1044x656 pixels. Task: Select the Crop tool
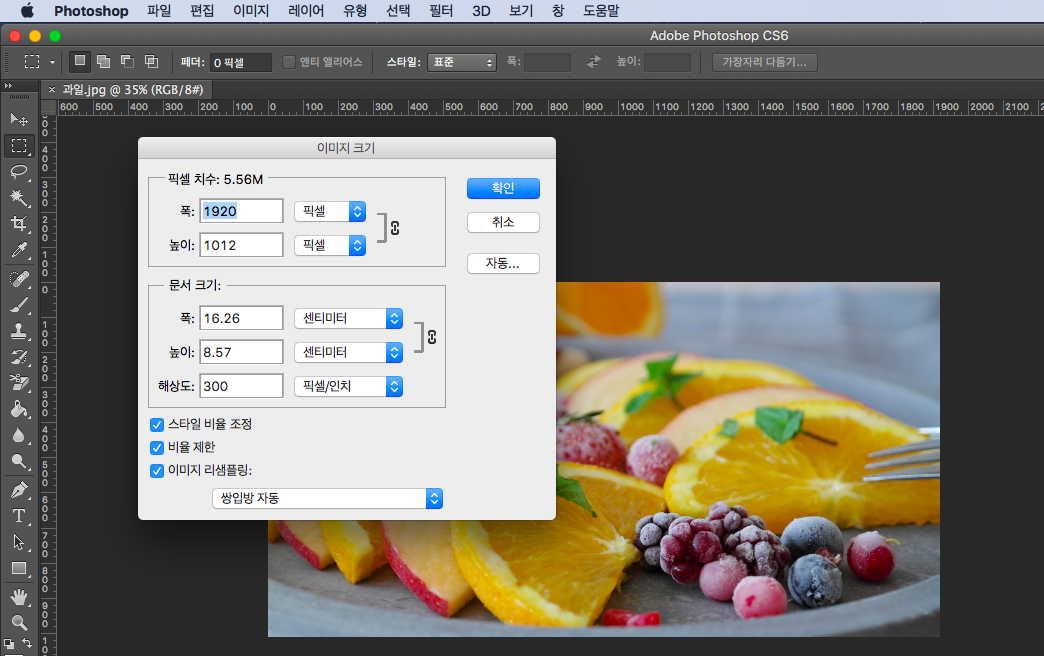click(x=19, y=224)
